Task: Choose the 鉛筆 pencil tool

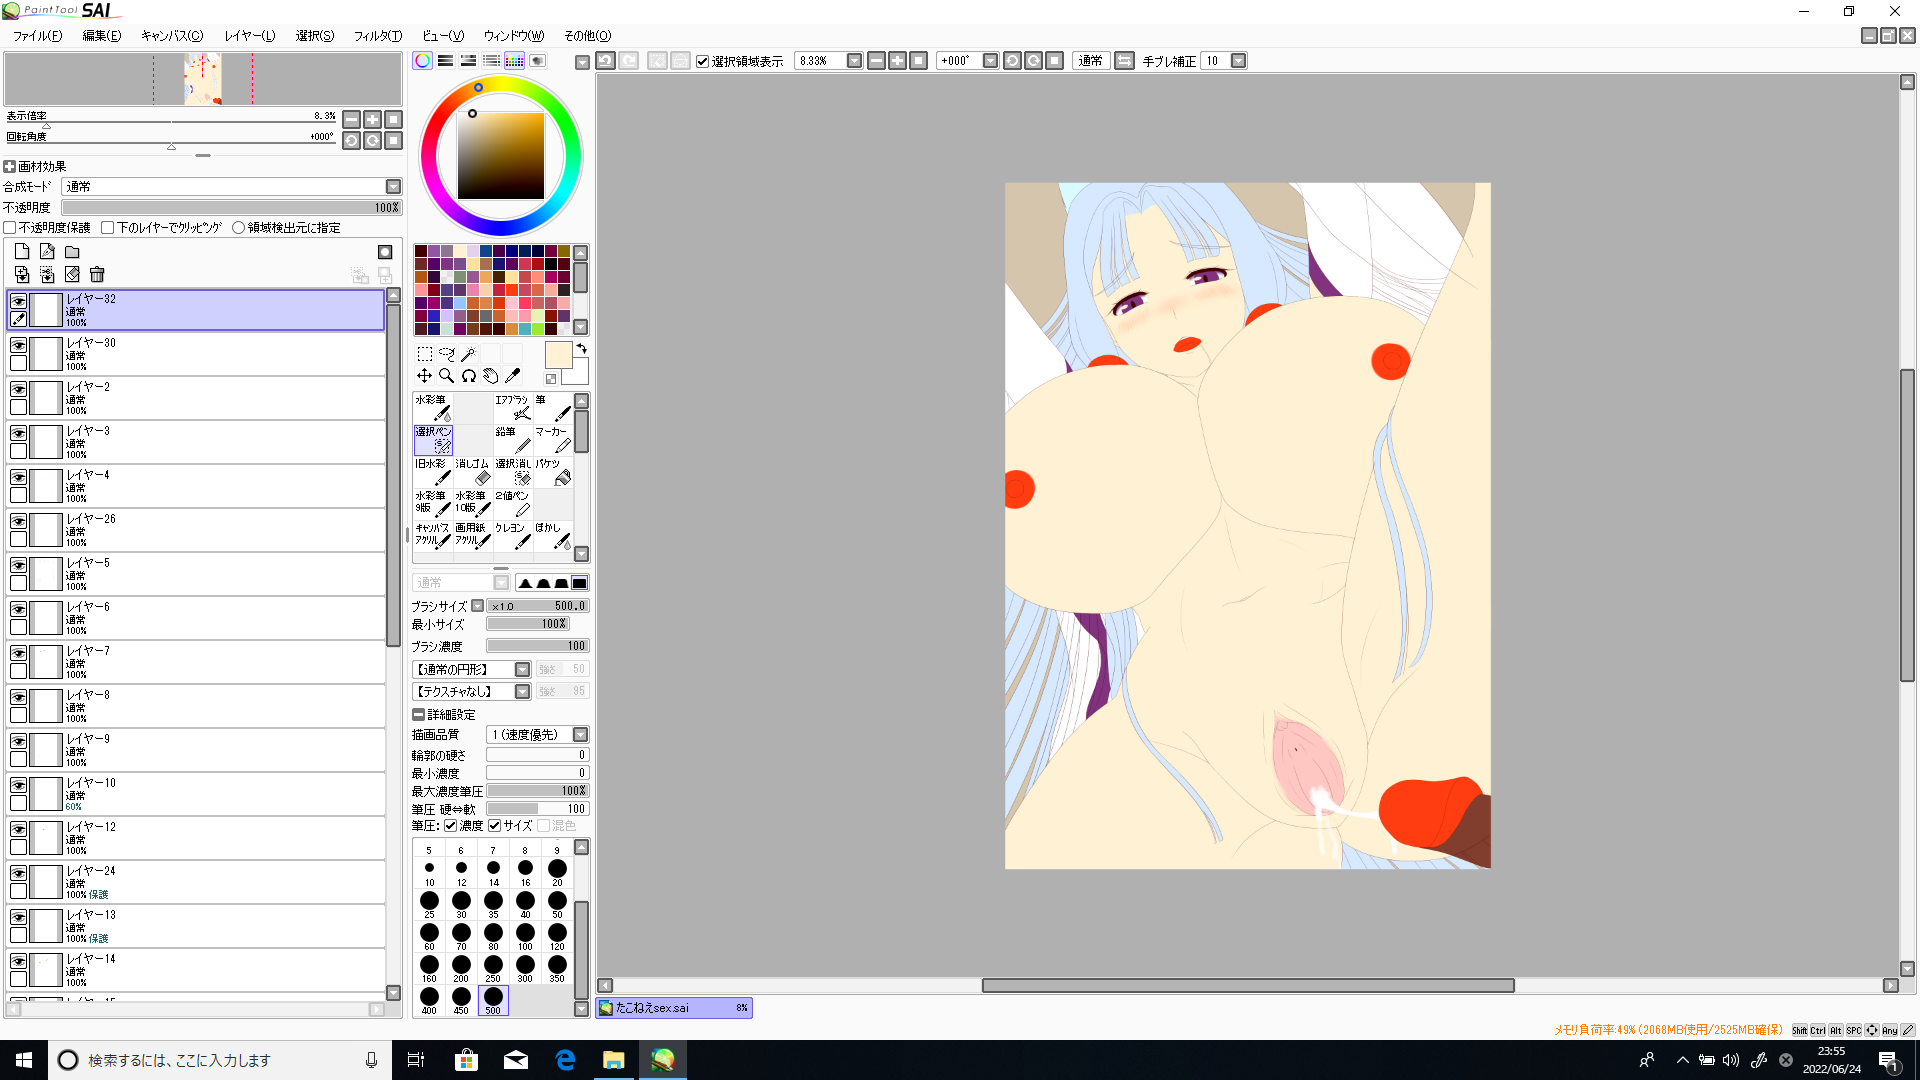Action: tap(513, 440)
